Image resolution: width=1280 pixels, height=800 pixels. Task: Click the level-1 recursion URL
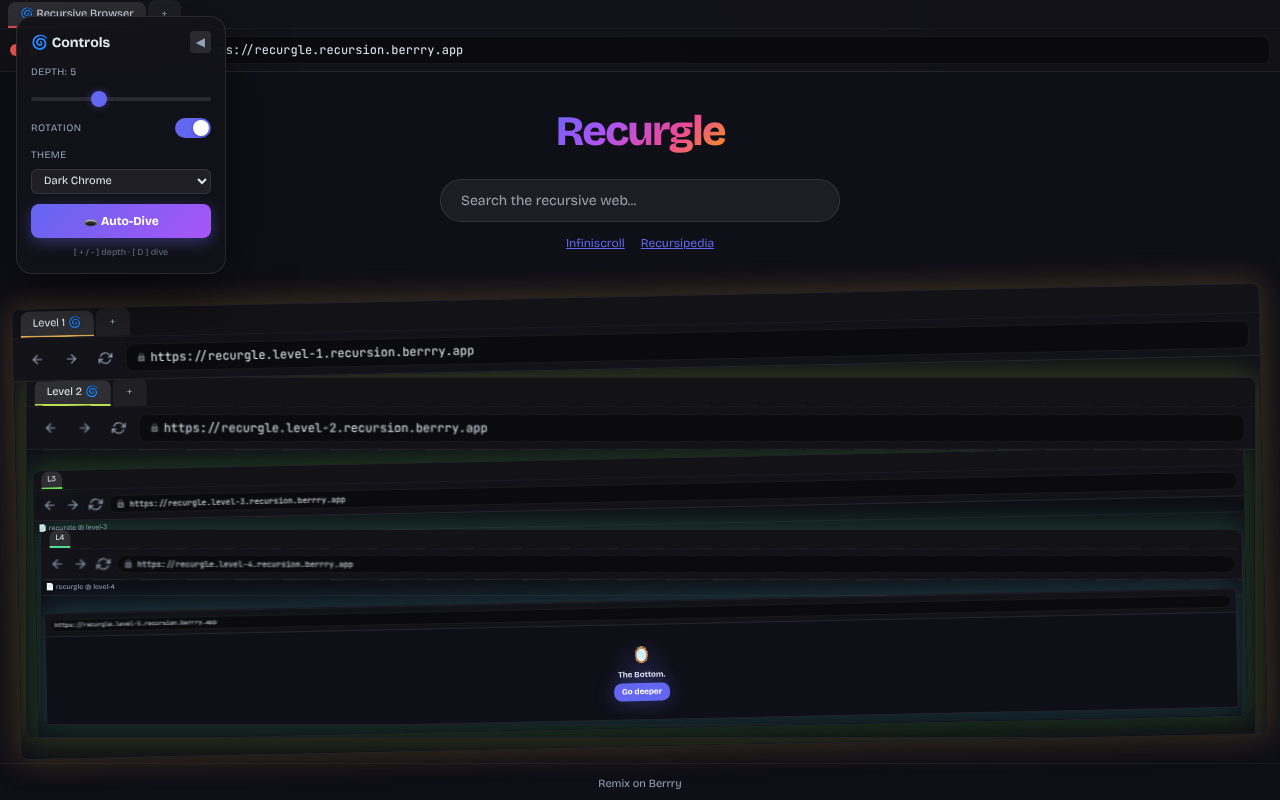point(312,354)
